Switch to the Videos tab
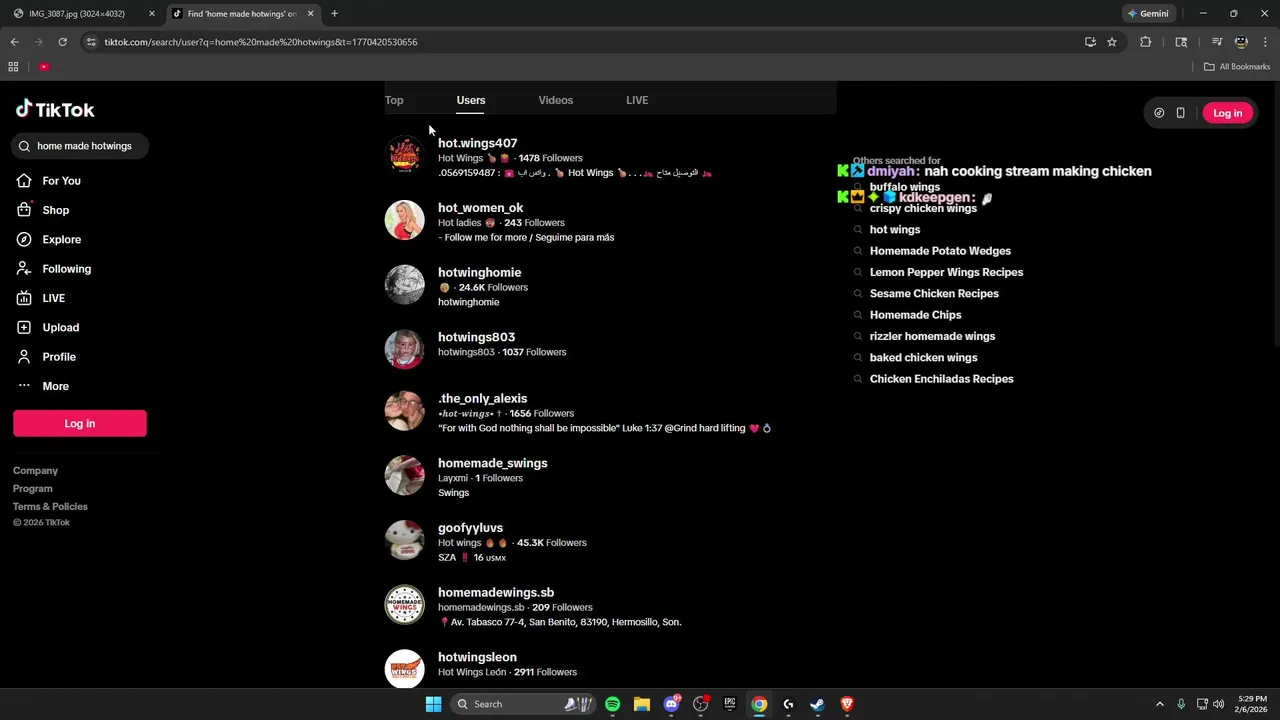 click(556, 100)
